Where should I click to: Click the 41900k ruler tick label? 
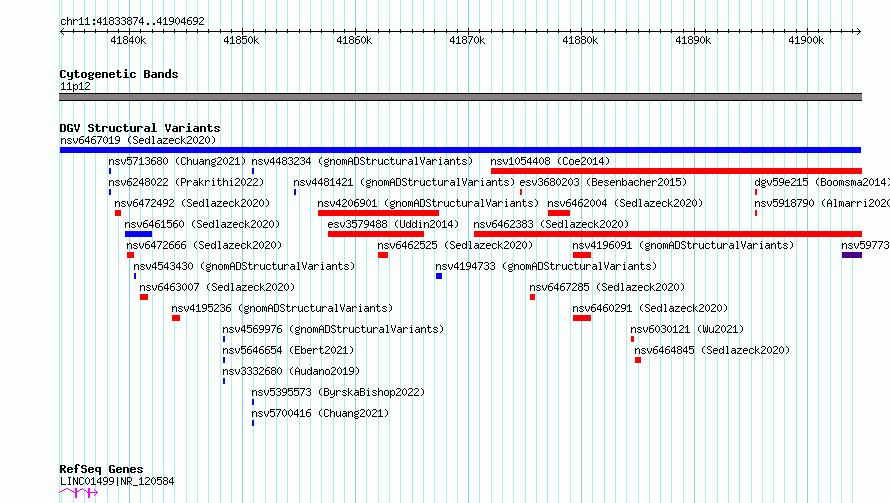806,40
